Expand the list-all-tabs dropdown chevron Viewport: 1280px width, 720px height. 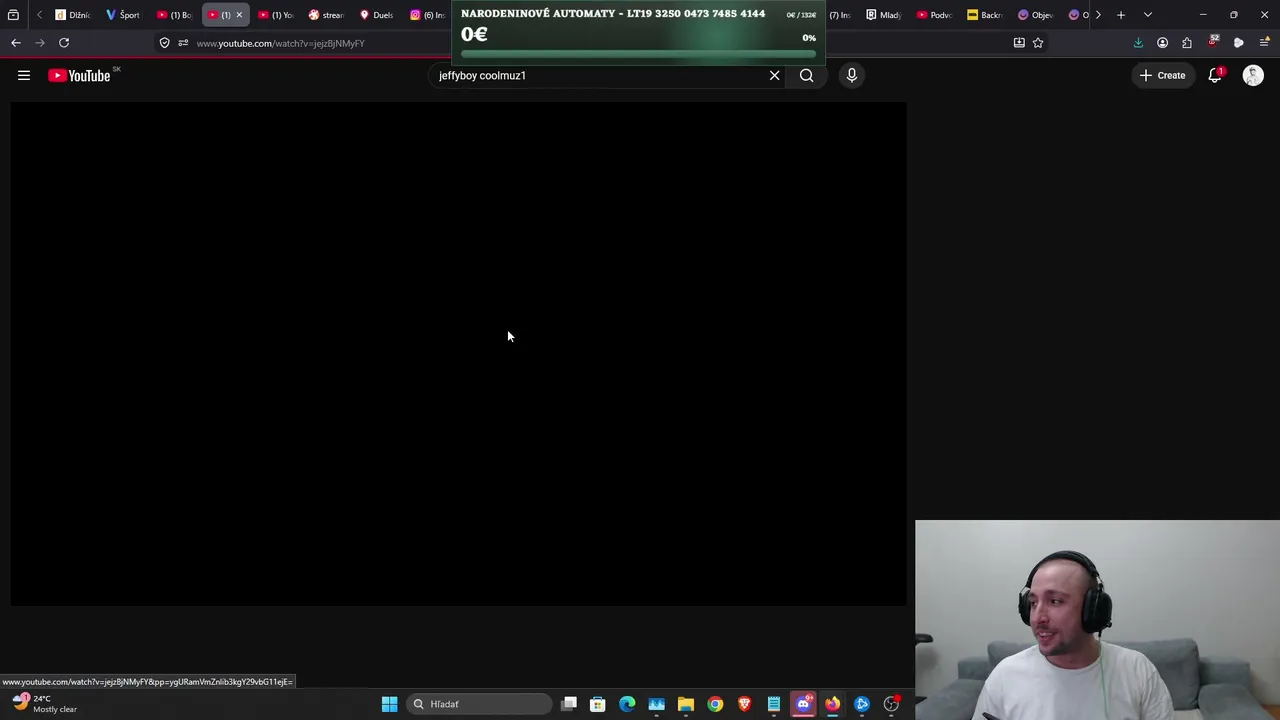[x=1148, y=15]
